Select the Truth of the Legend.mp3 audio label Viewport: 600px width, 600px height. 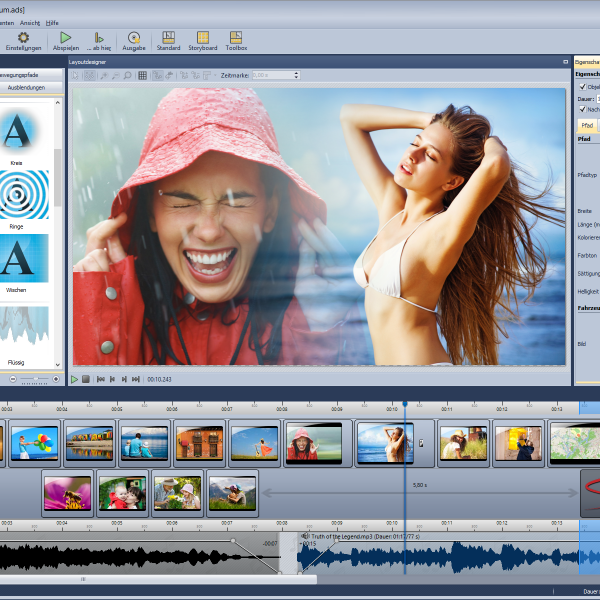click(x=365, y=536)
